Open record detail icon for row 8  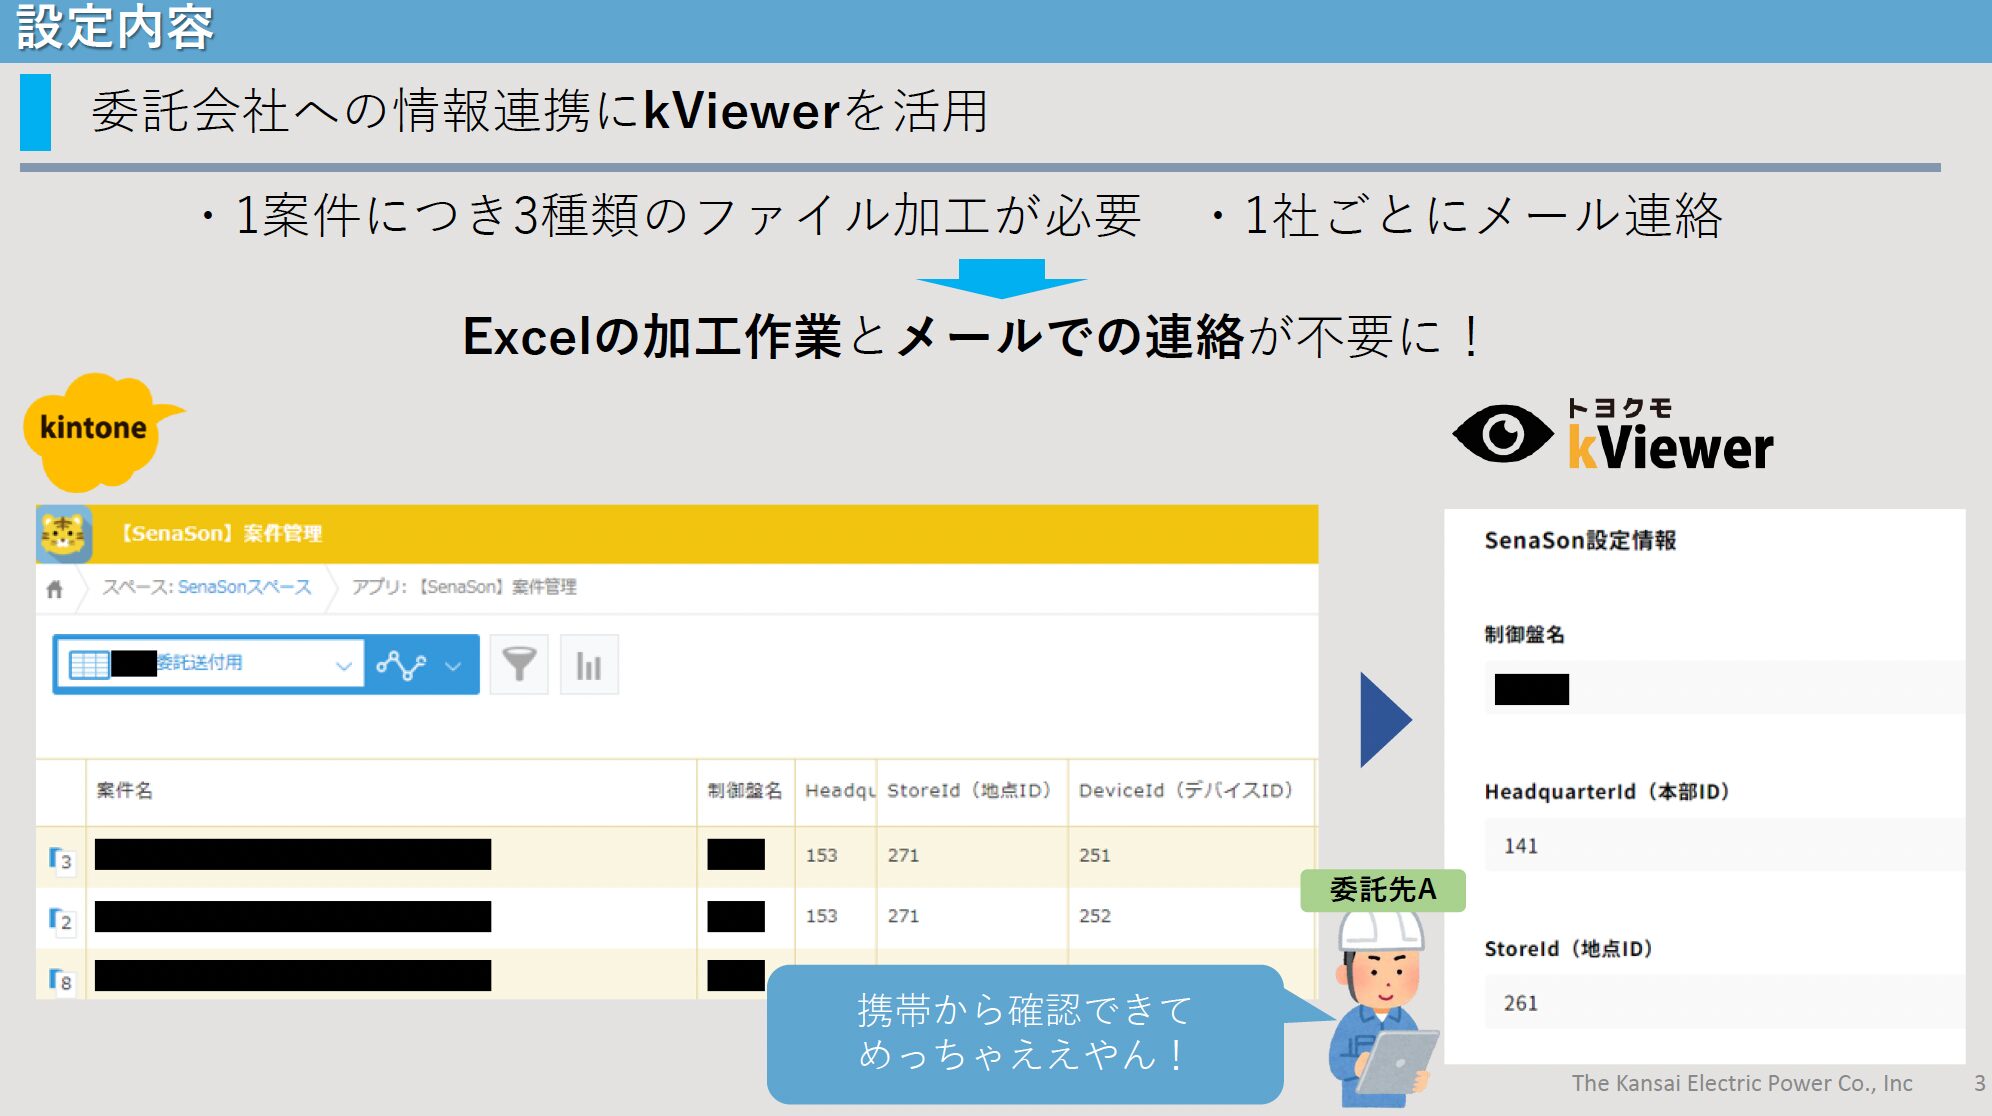61,980
